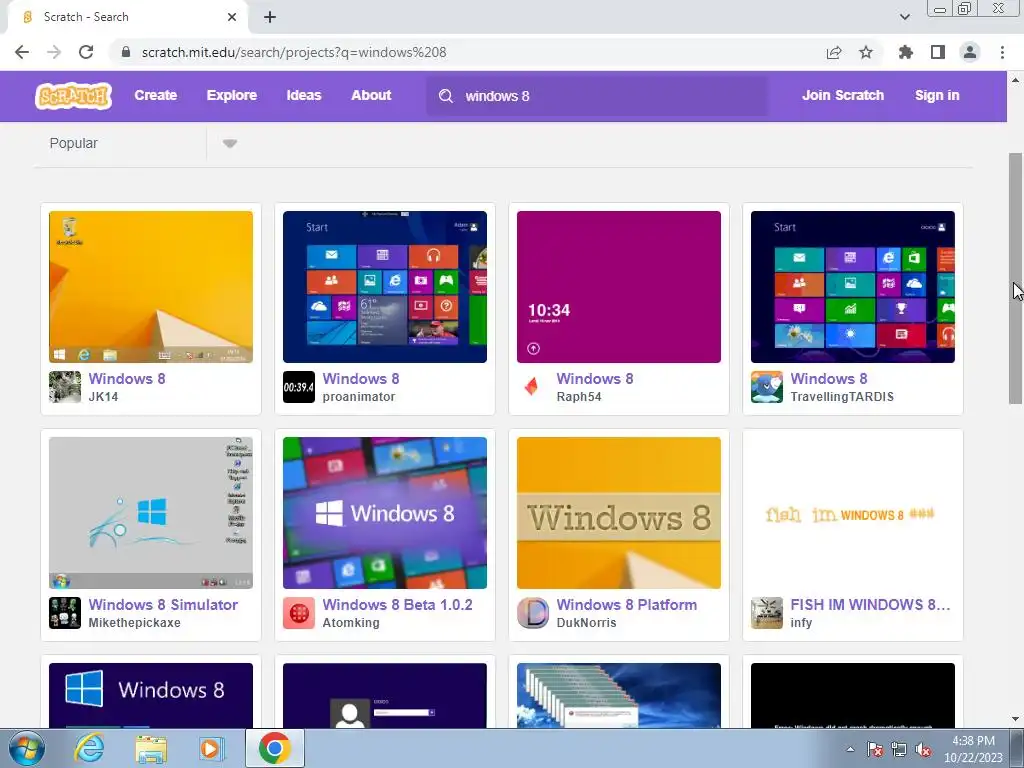Click username TravellingTARDIS
Viewport: 1024px width, 768px height.
(x=842, y=396)
